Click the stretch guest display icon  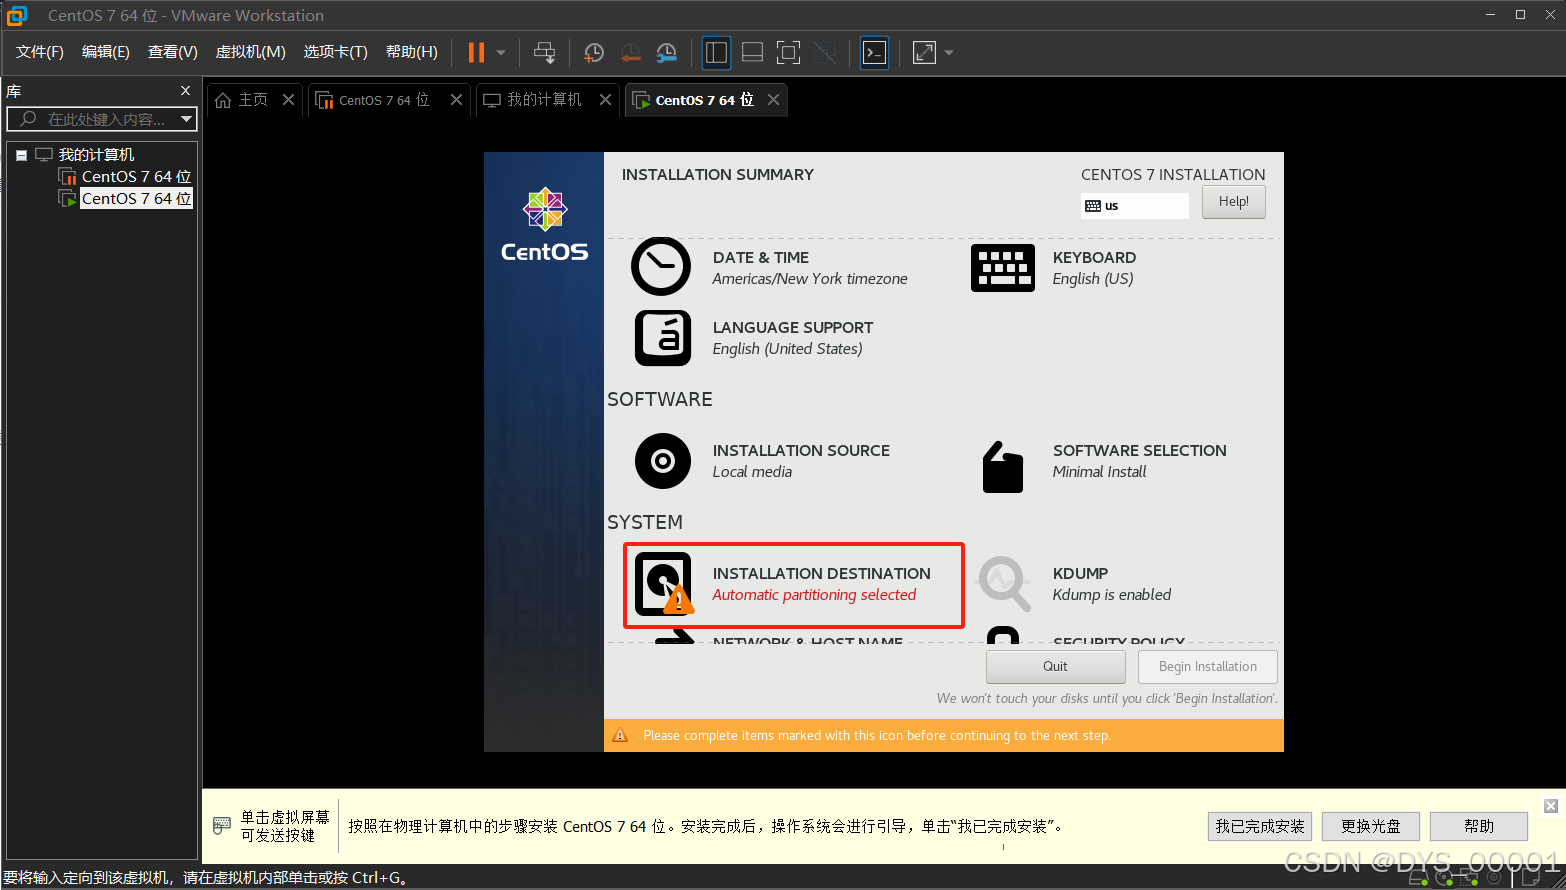(924, 52)
